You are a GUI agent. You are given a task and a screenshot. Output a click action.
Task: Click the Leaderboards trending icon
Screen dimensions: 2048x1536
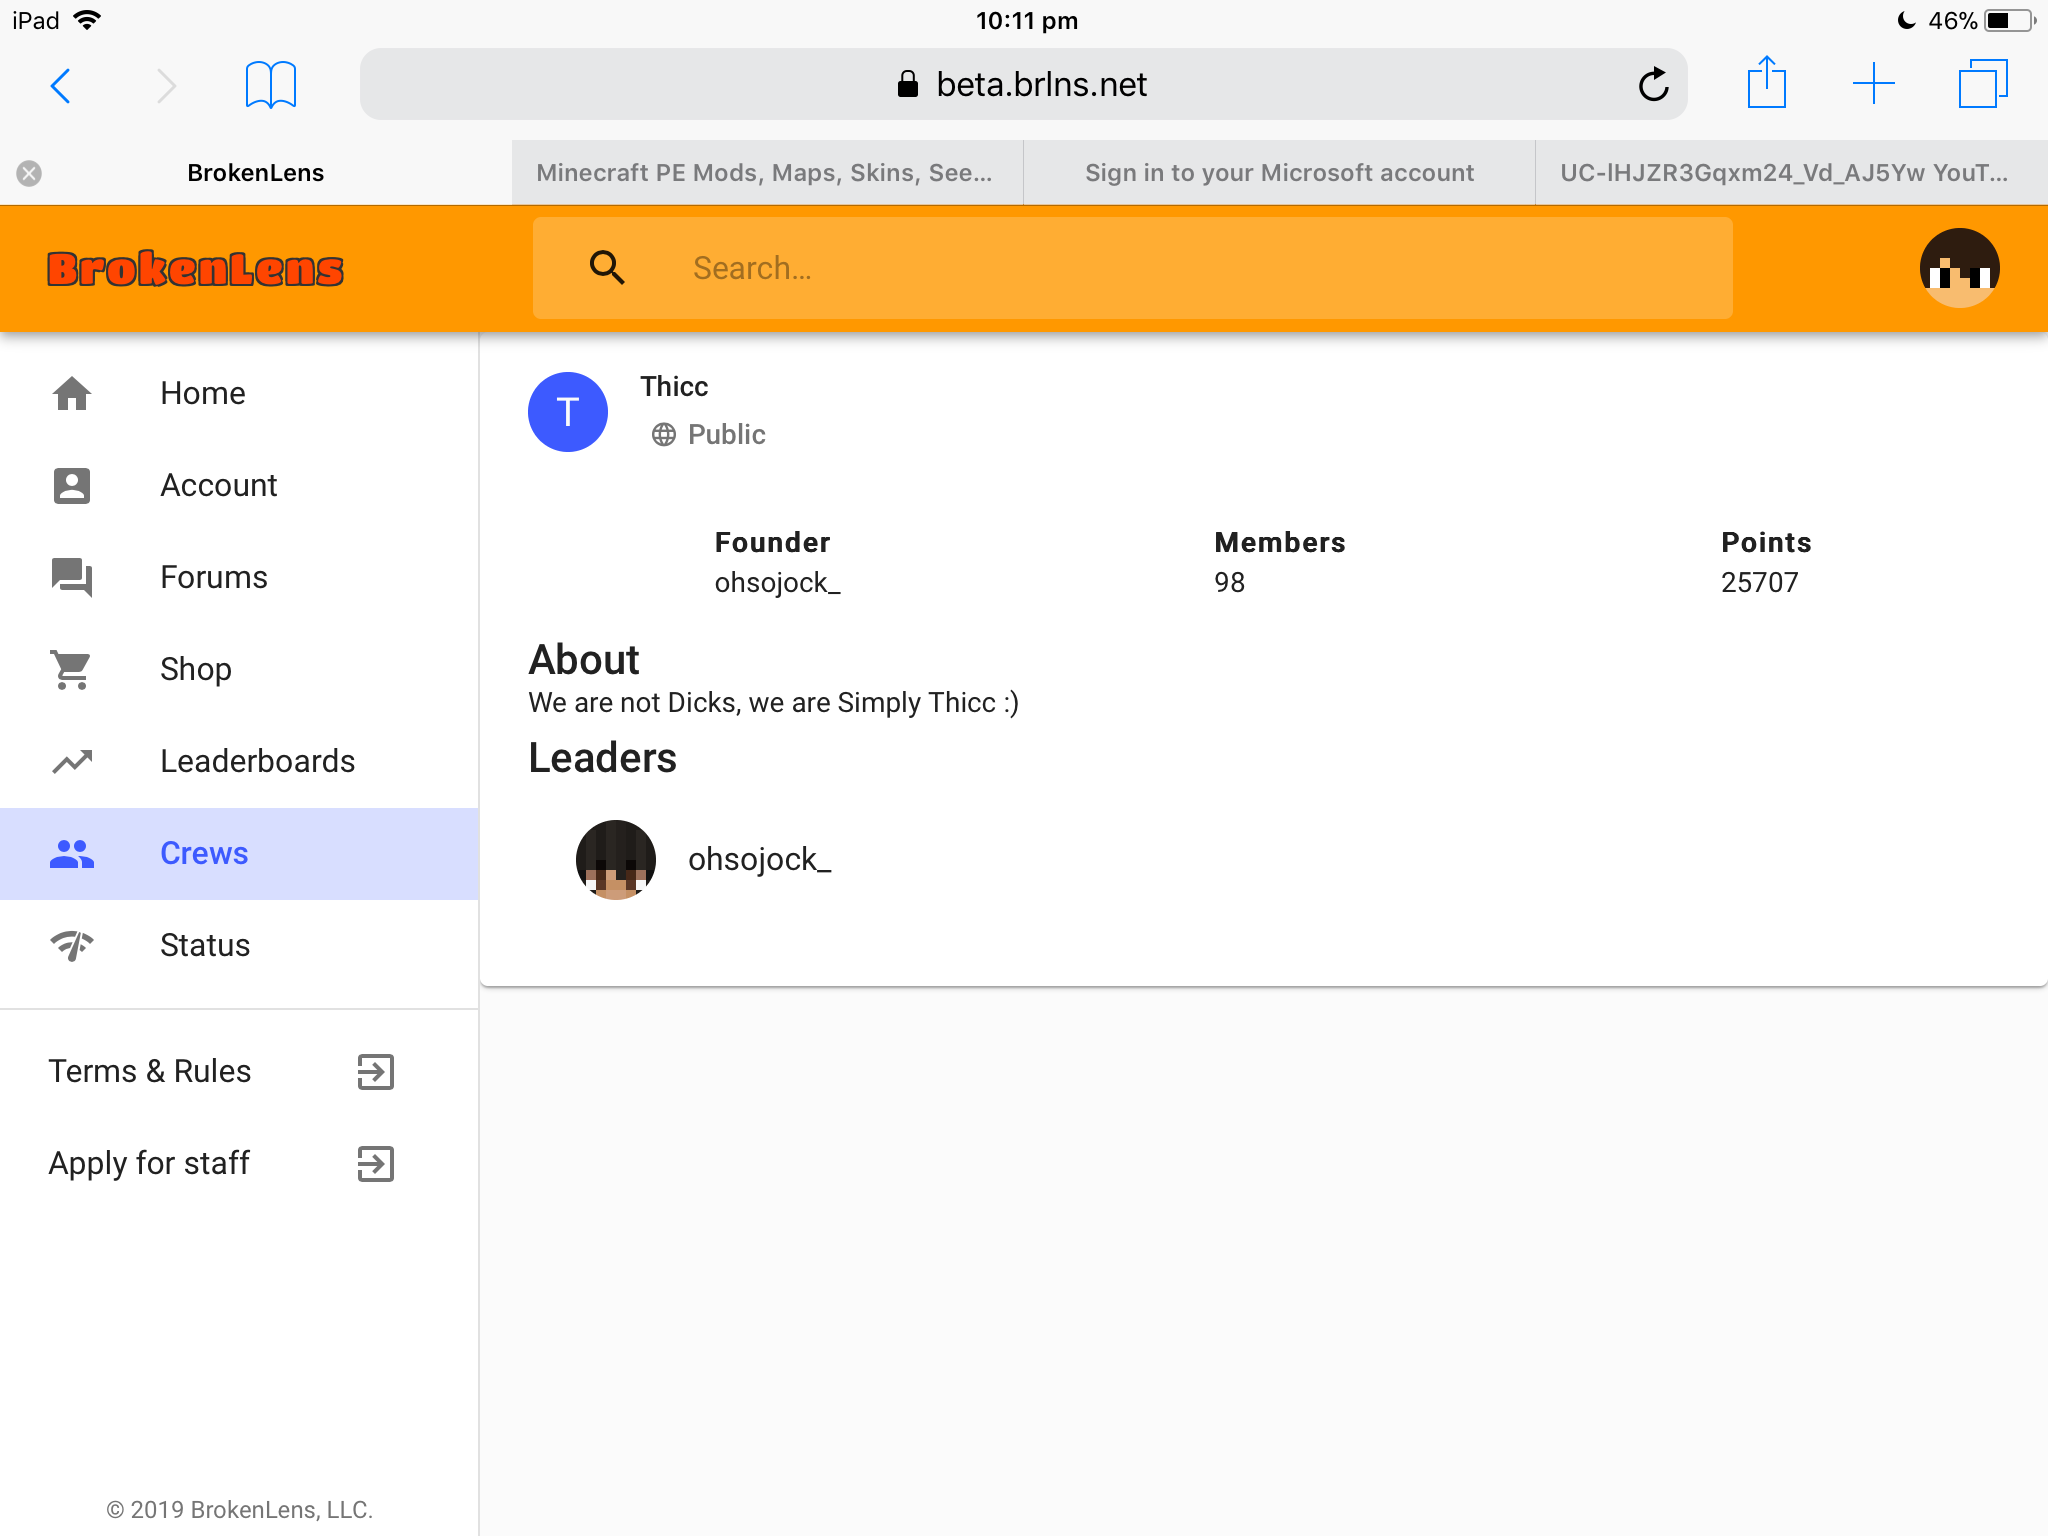(72, 761)
